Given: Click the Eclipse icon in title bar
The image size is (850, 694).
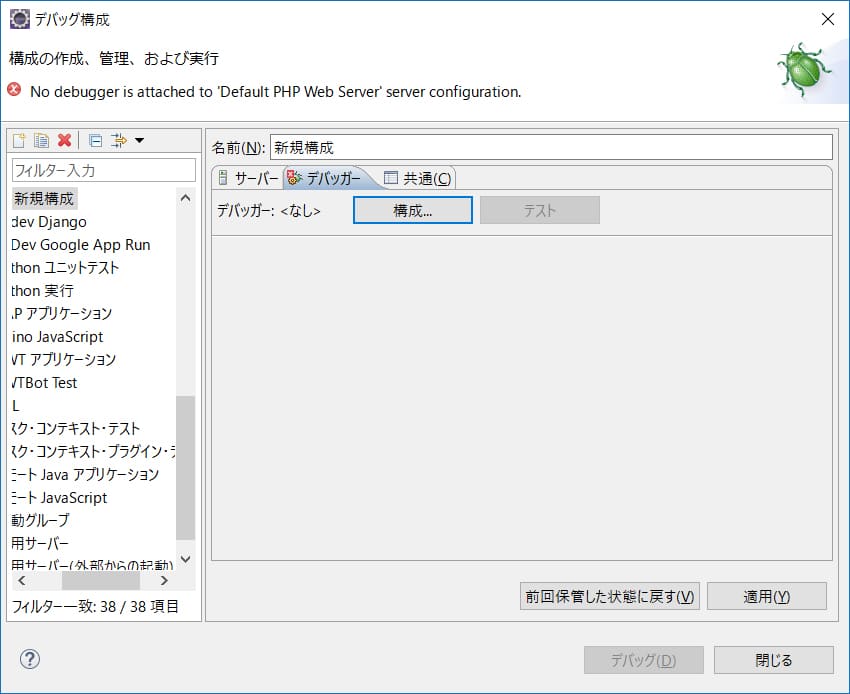Looking at the screenshot, I should (20, 19).
